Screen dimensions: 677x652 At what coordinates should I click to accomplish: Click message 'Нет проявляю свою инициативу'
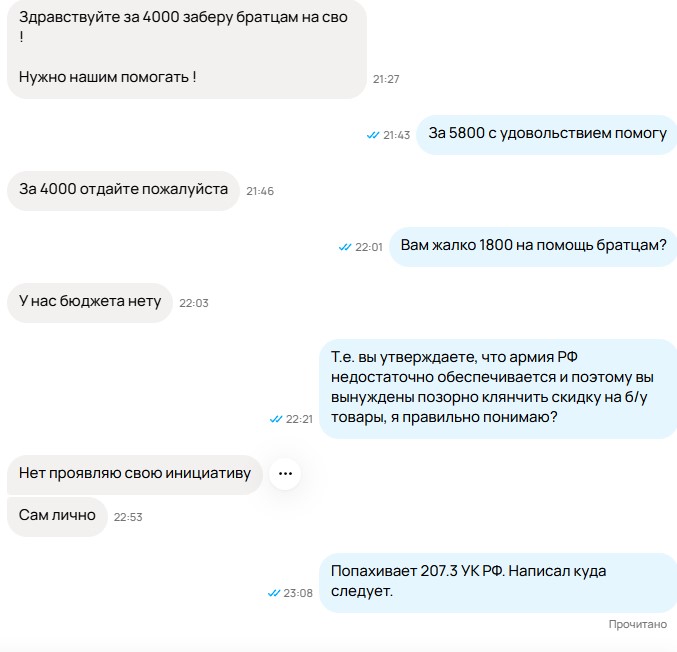point(135,475)
